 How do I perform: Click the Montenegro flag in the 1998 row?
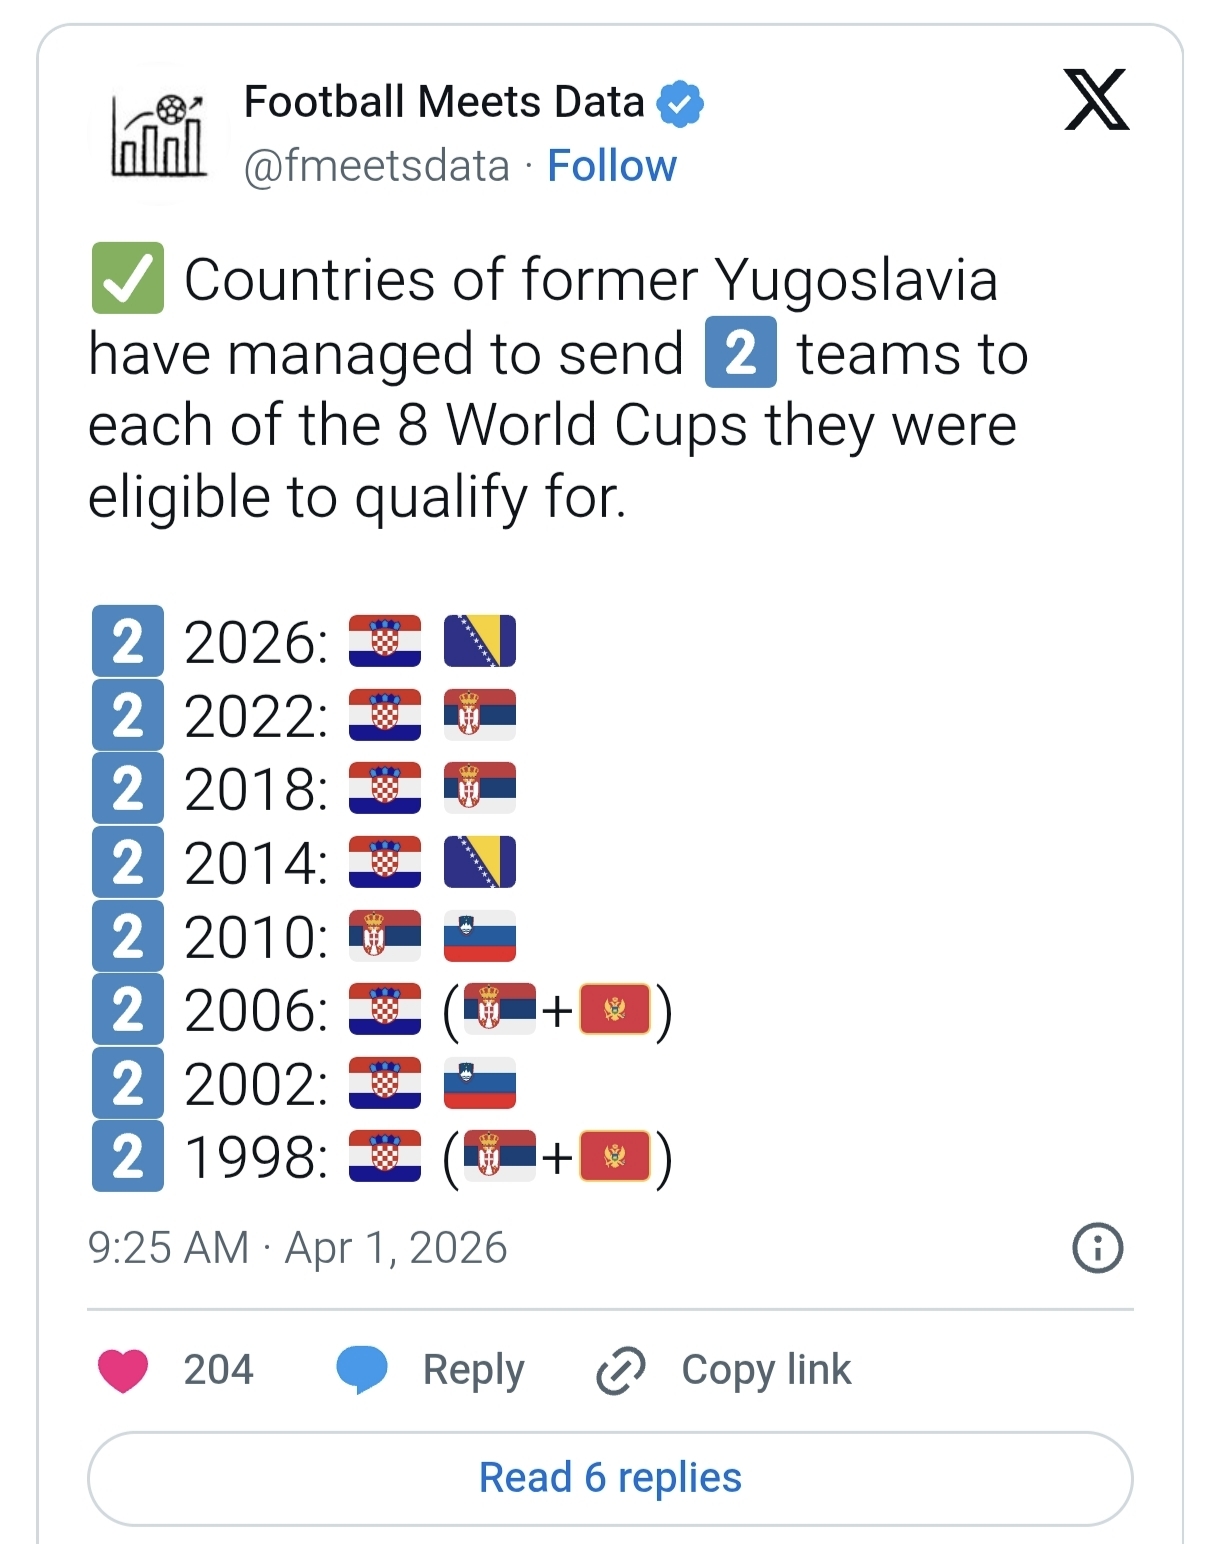point(615,1157)
